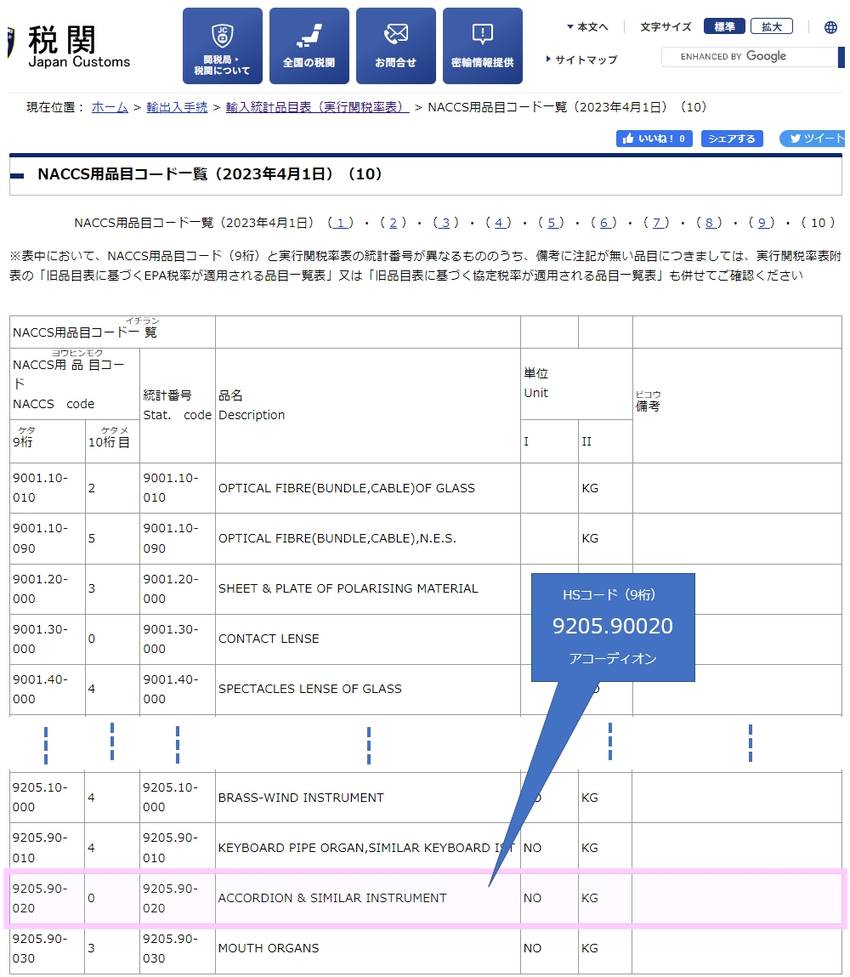Click KG unit in first OPTICAL FIBRE row
850x977 pixels.
(x=590, y=488)
